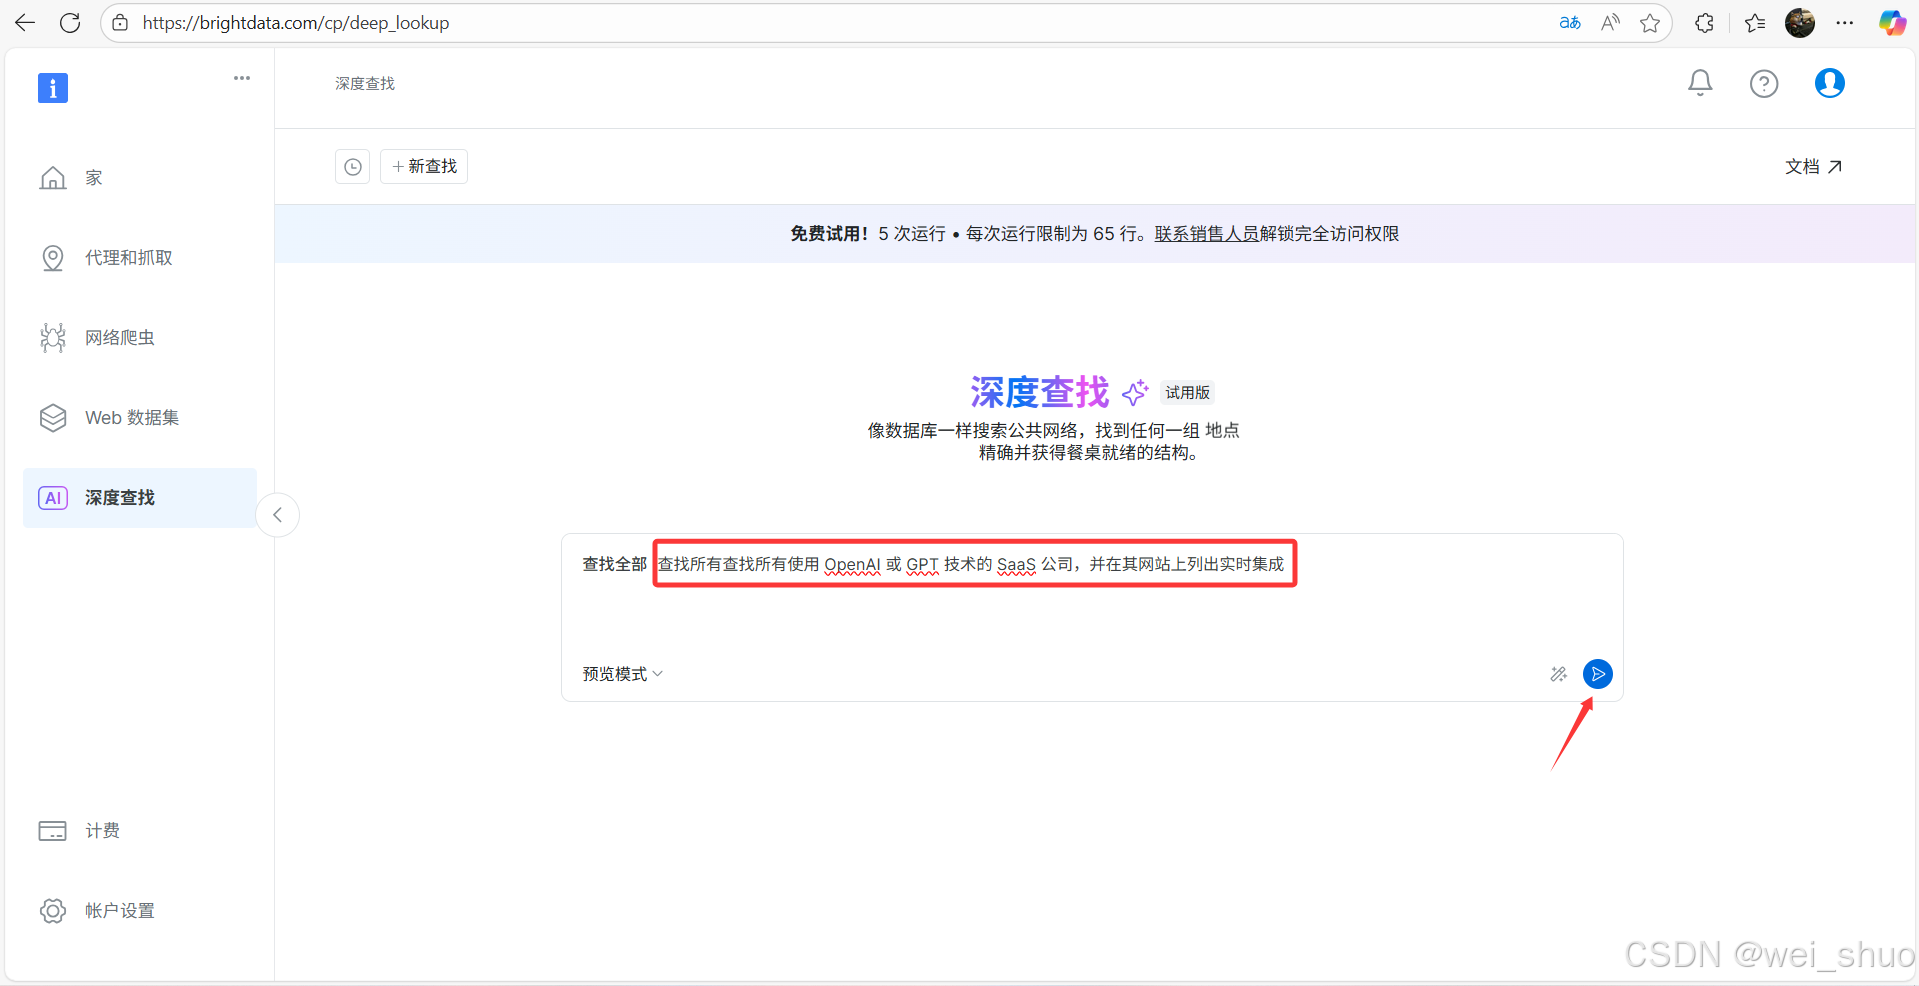Open the browser profile avatar
Image resolution: width=1919 pixels, height=986 pixels.
click(x=1800, y=22)
